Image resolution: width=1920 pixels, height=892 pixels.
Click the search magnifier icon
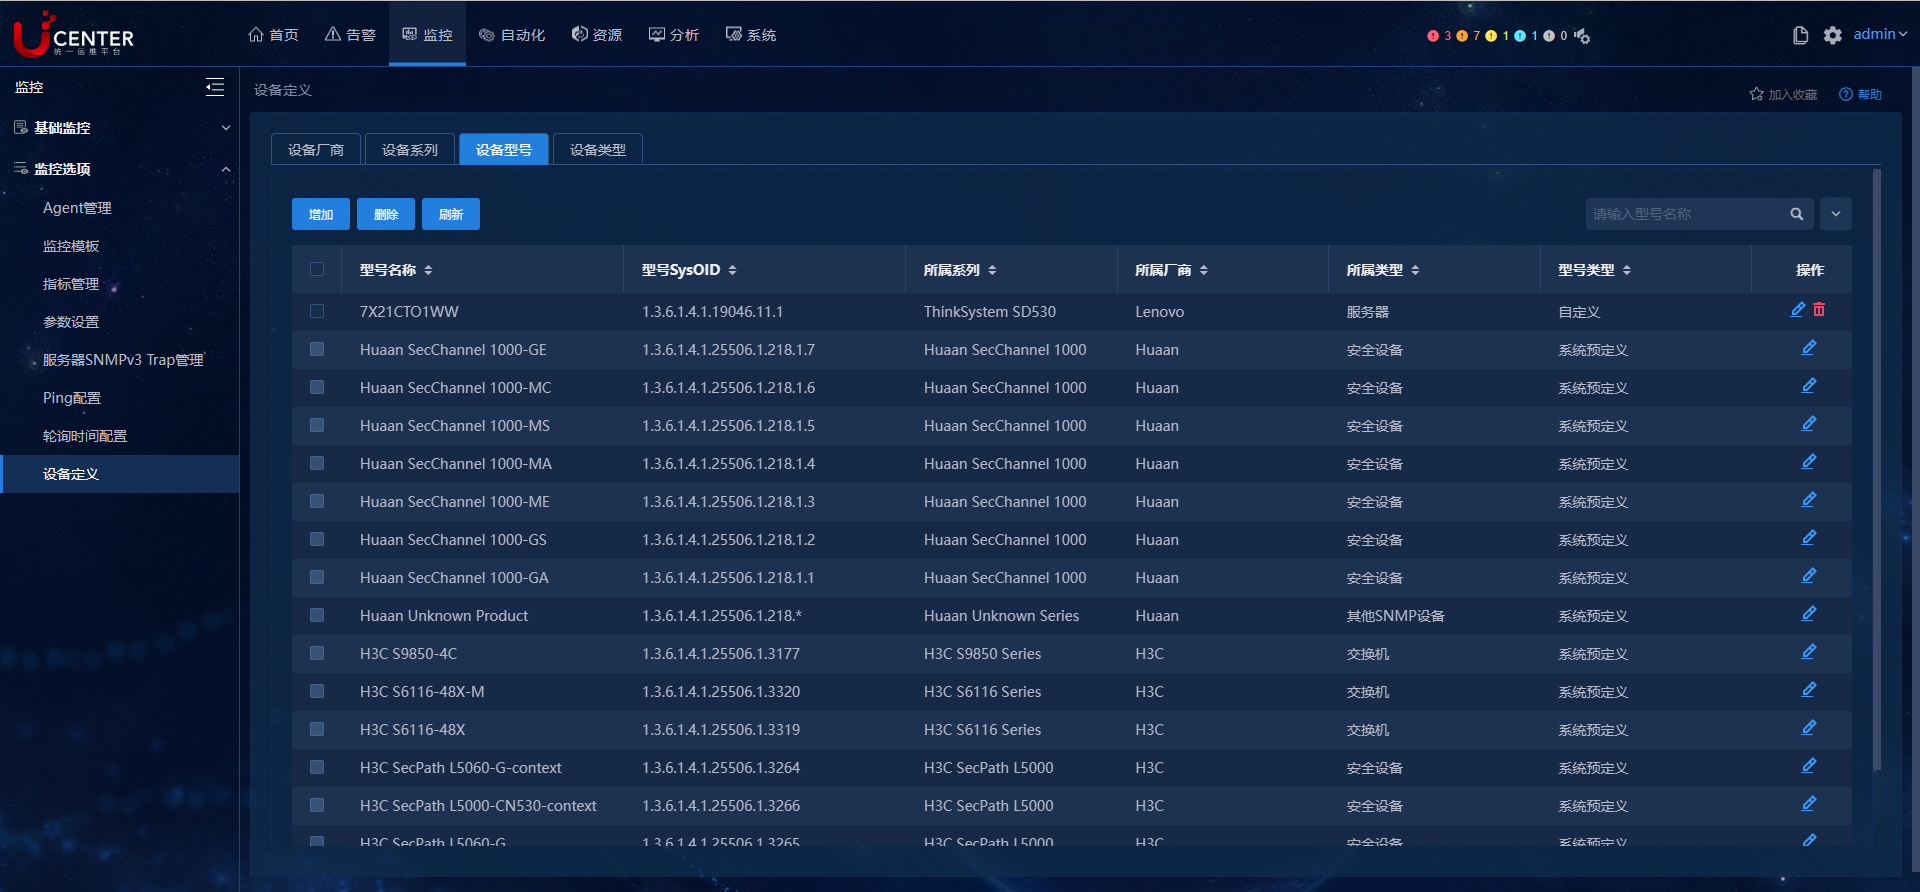[x=1797, y=214]
